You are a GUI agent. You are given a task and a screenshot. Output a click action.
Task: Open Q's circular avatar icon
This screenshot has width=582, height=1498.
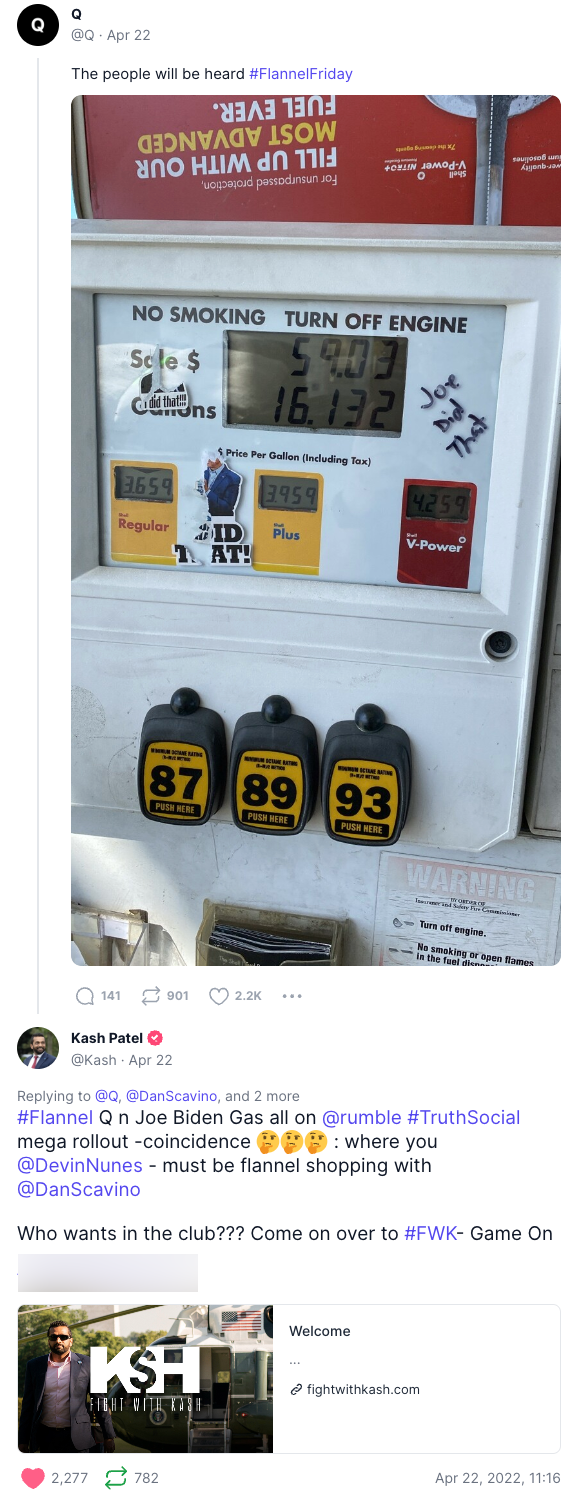(x=38, y=25)
